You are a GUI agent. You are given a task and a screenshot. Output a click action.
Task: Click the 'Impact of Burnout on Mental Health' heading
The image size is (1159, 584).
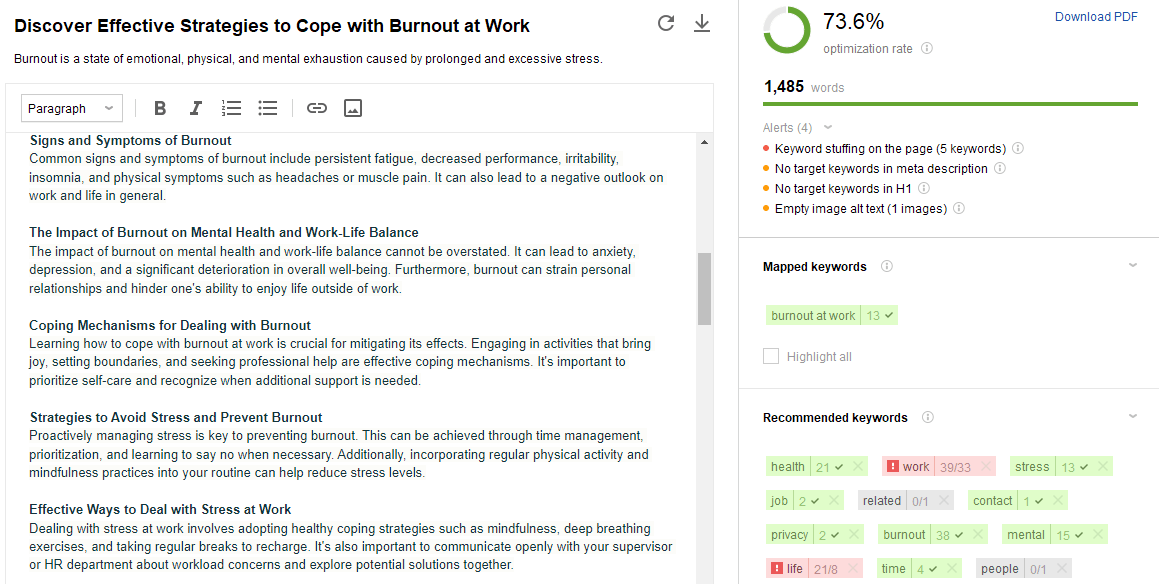pyautogui.click(x=224, y=232)
